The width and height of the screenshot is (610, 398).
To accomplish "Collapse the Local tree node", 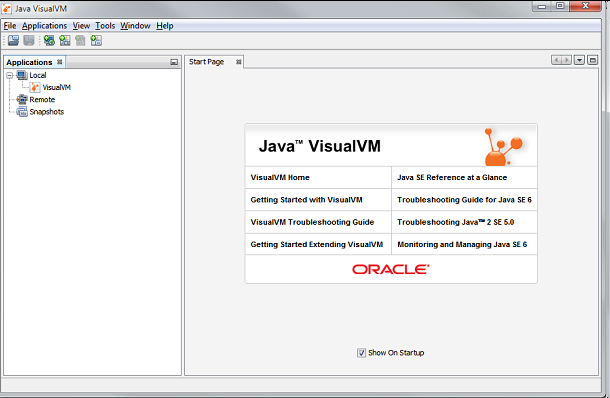I will coord(10,75).
